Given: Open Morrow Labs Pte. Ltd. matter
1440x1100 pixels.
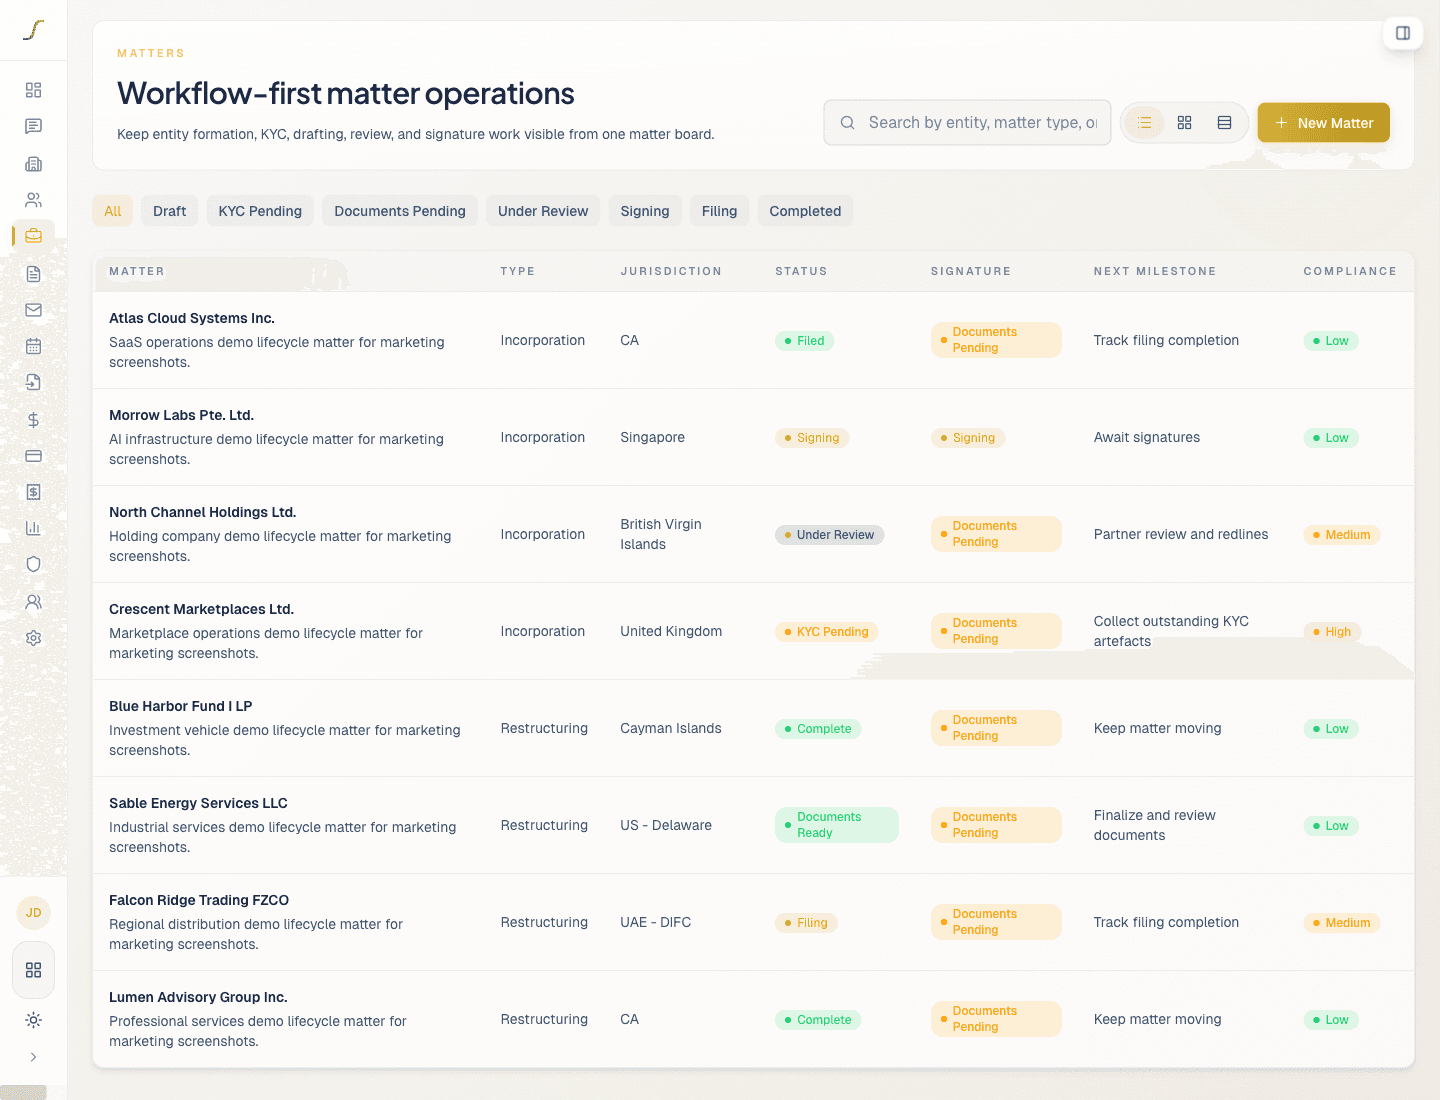Looking at the screenshot, I should click(x=181, y=415).
